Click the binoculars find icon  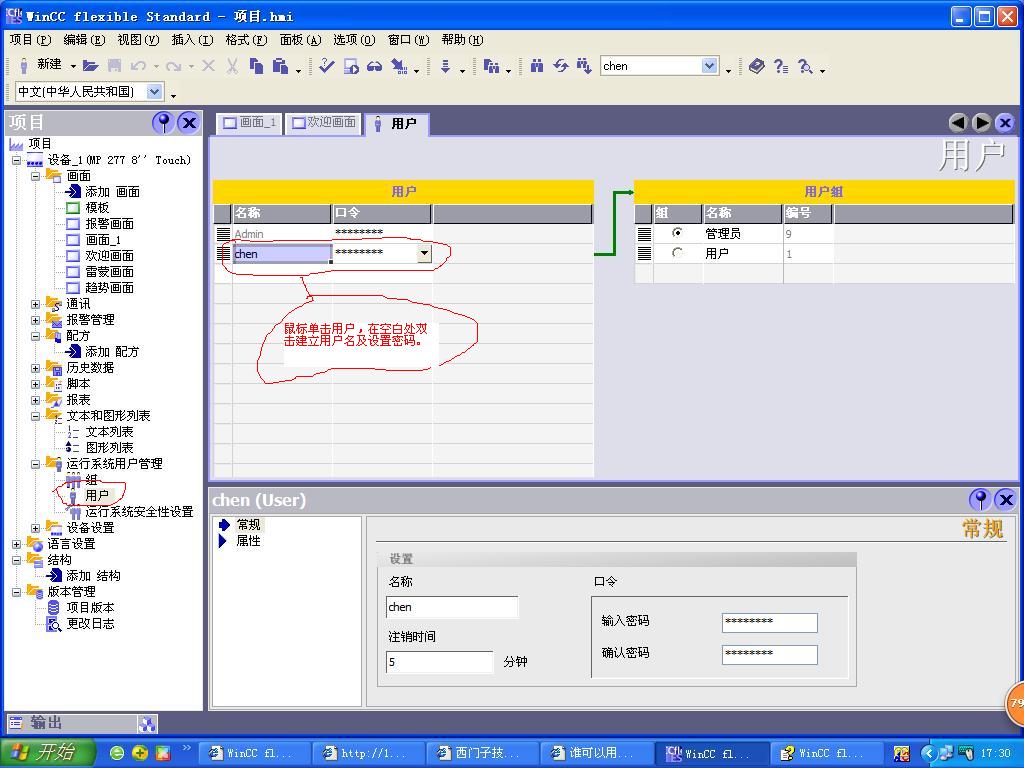[x=537, y=65]
